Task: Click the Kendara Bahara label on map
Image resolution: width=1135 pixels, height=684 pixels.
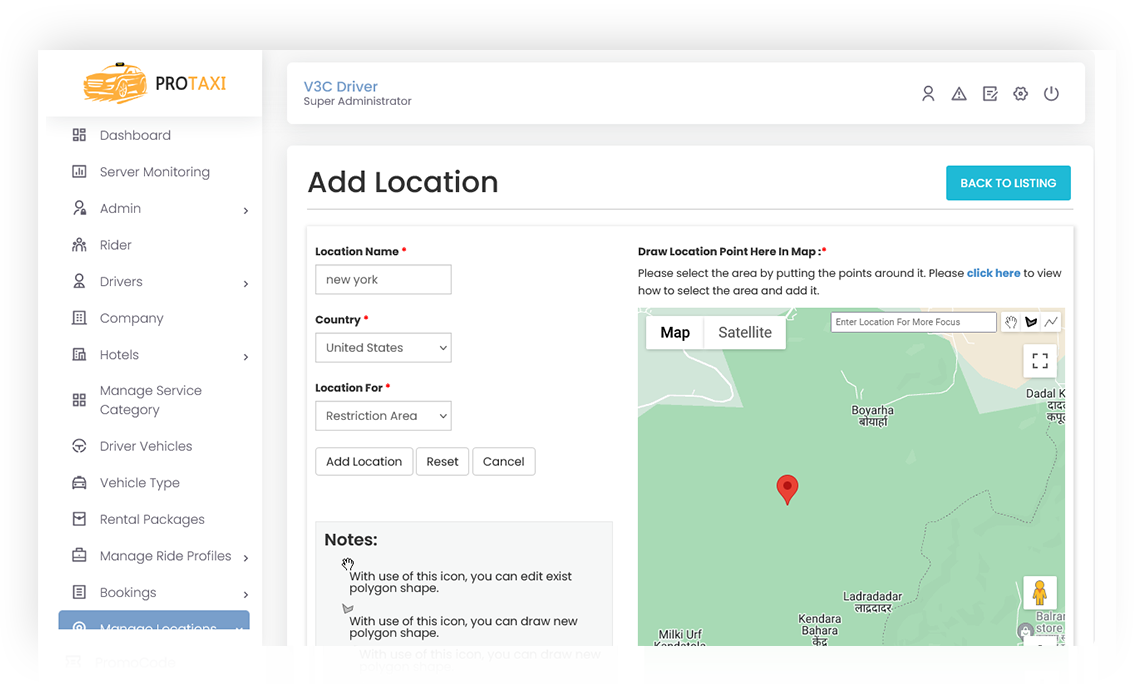Action: 819,630
